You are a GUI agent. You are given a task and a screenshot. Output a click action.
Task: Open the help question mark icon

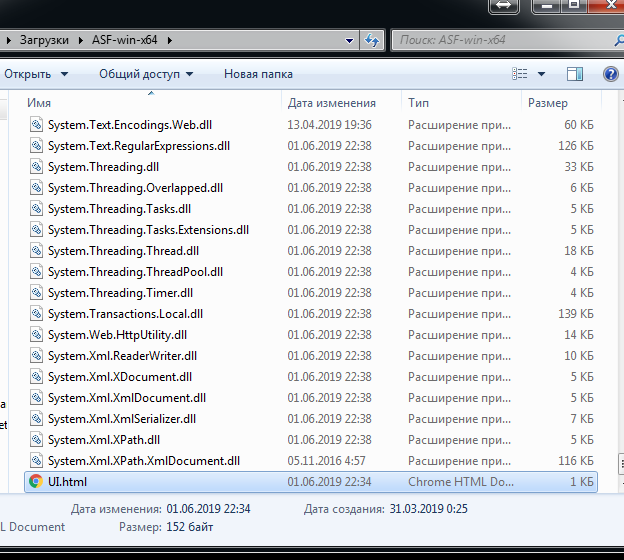point(610,74)
